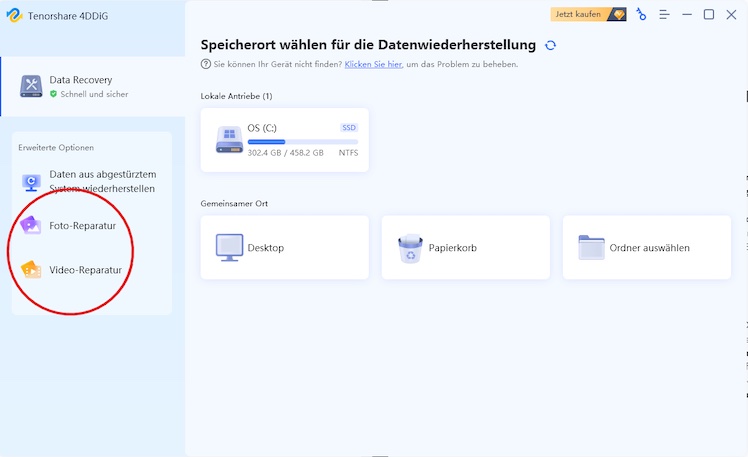Click the Papierkorb recycle bin icon

point(410,248)
